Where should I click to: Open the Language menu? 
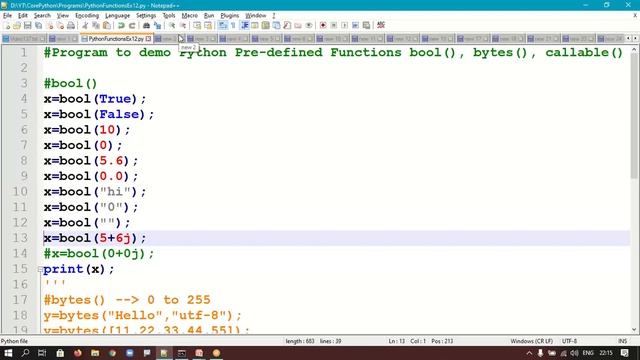point(117,16)
